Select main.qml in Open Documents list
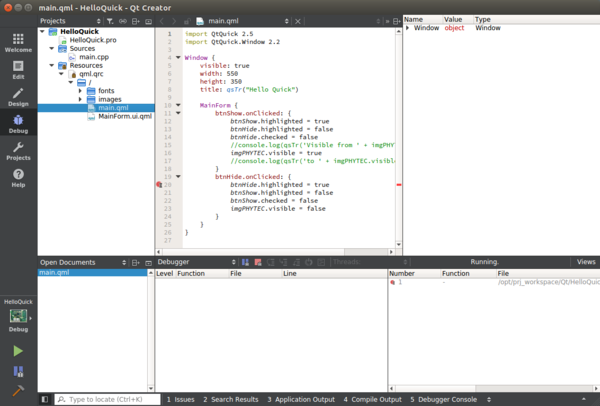This screenshot has width=600, height=406. click(x=93, y=272)
